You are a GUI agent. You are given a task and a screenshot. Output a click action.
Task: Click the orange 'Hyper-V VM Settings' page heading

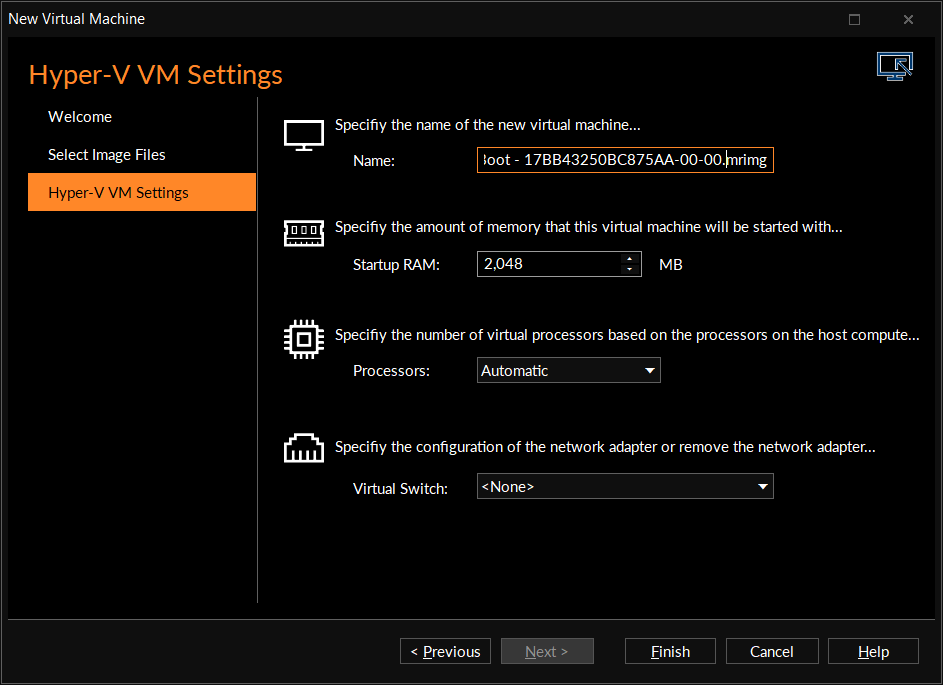[155, 75]
